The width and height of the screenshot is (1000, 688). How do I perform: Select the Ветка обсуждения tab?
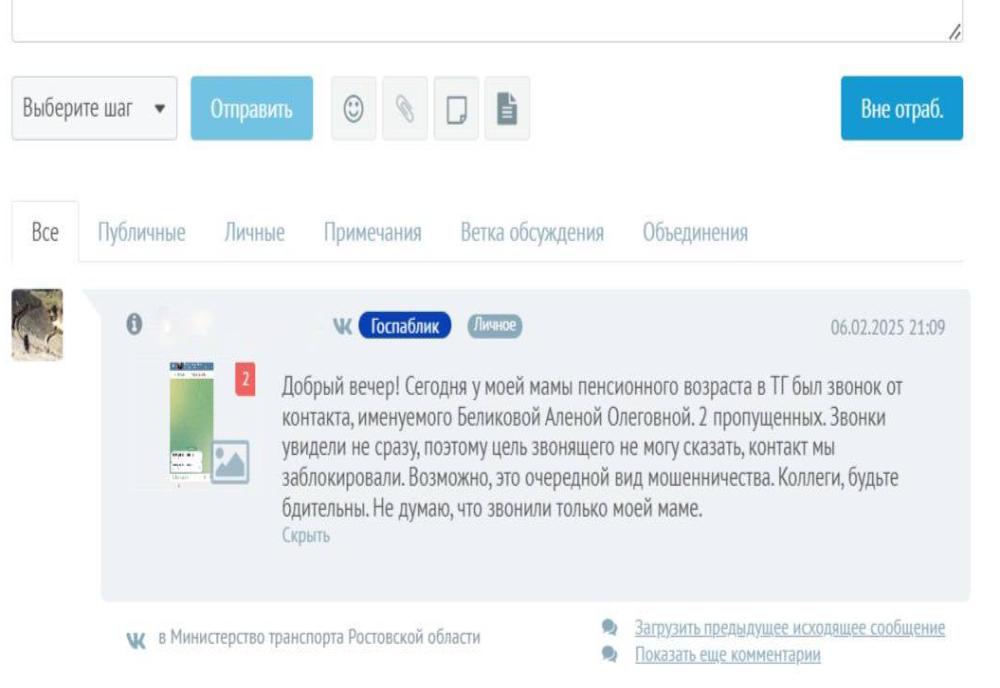point(531,233)
